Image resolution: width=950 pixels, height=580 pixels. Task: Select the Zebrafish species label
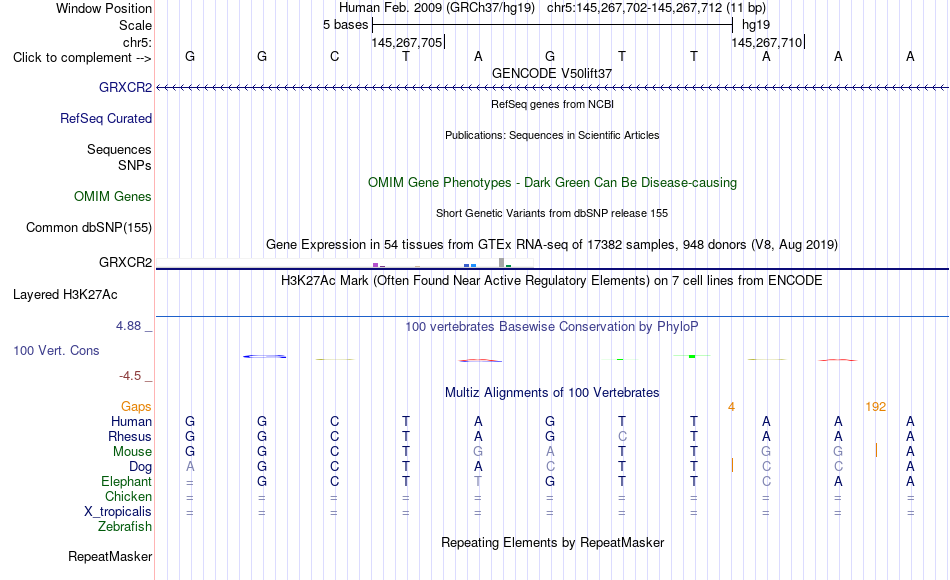pyautogui.click(x=125, y=526)
